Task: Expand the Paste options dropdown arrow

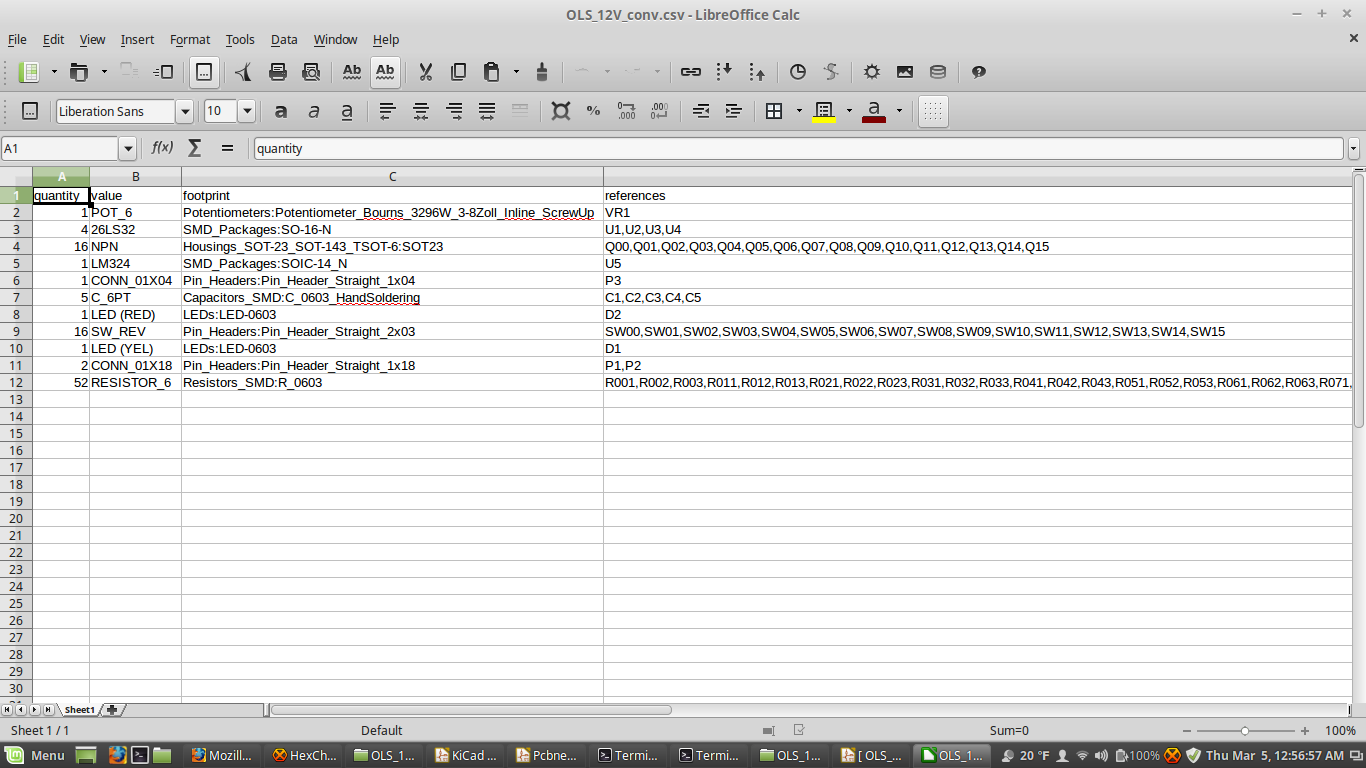Action: click(516, 72)
